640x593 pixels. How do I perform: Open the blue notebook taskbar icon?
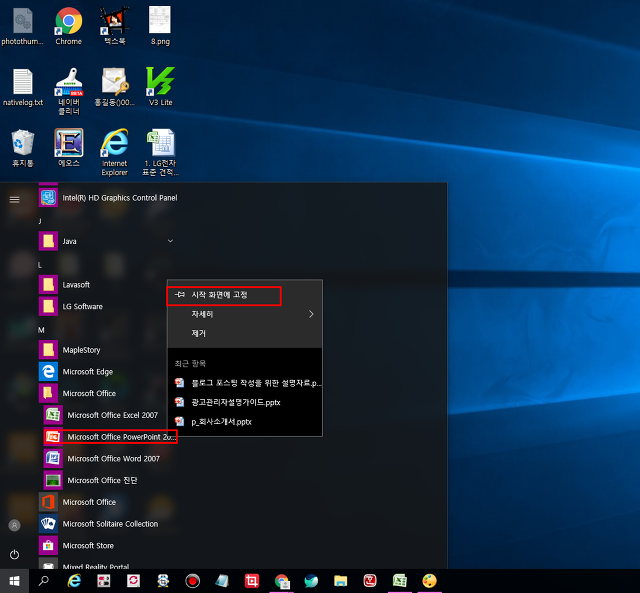click(222, 581)
